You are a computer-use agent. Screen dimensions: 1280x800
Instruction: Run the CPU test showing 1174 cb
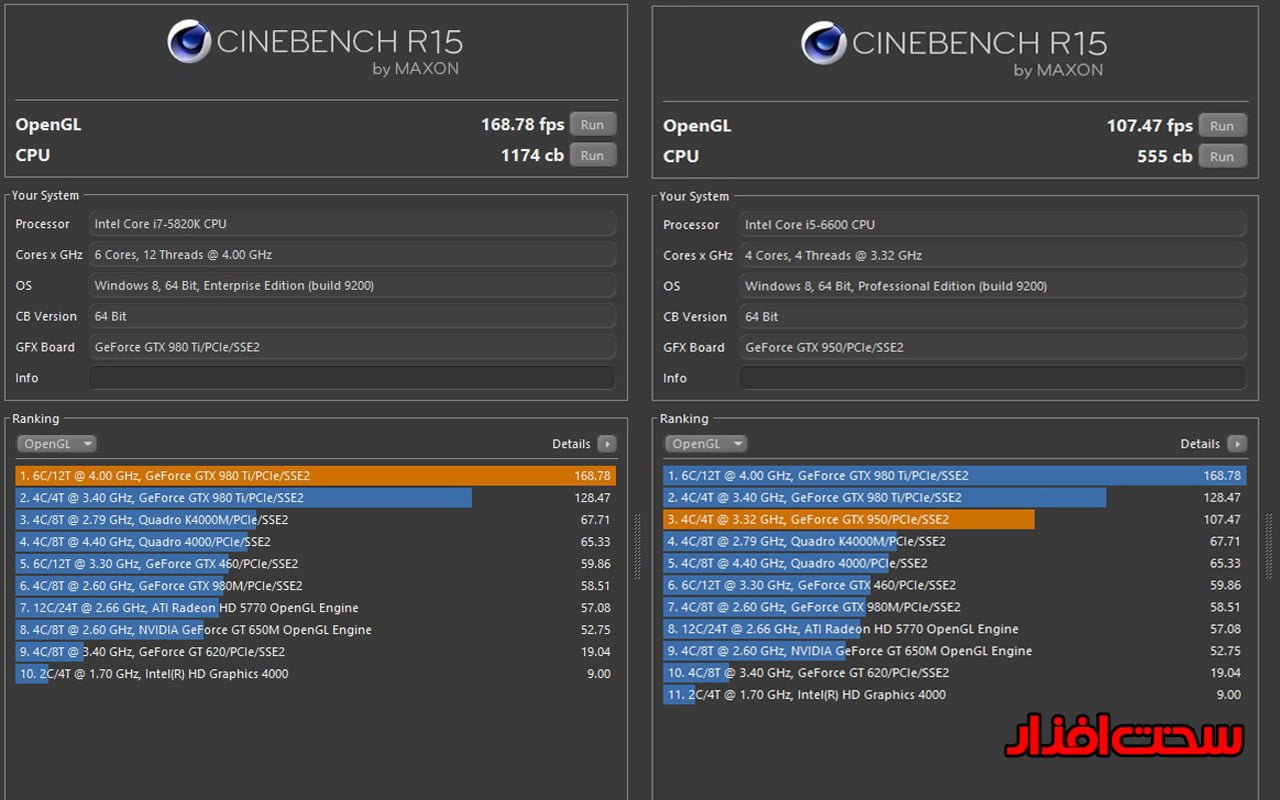(x=592, y=155)
